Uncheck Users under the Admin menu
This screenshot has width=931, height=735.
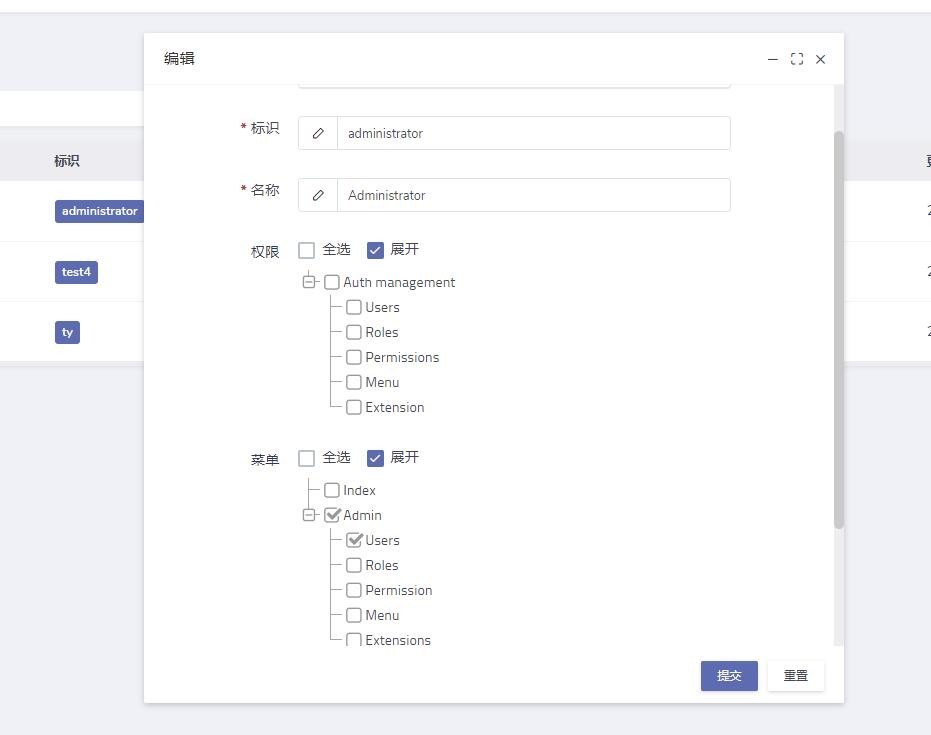[x=354, y=540]
